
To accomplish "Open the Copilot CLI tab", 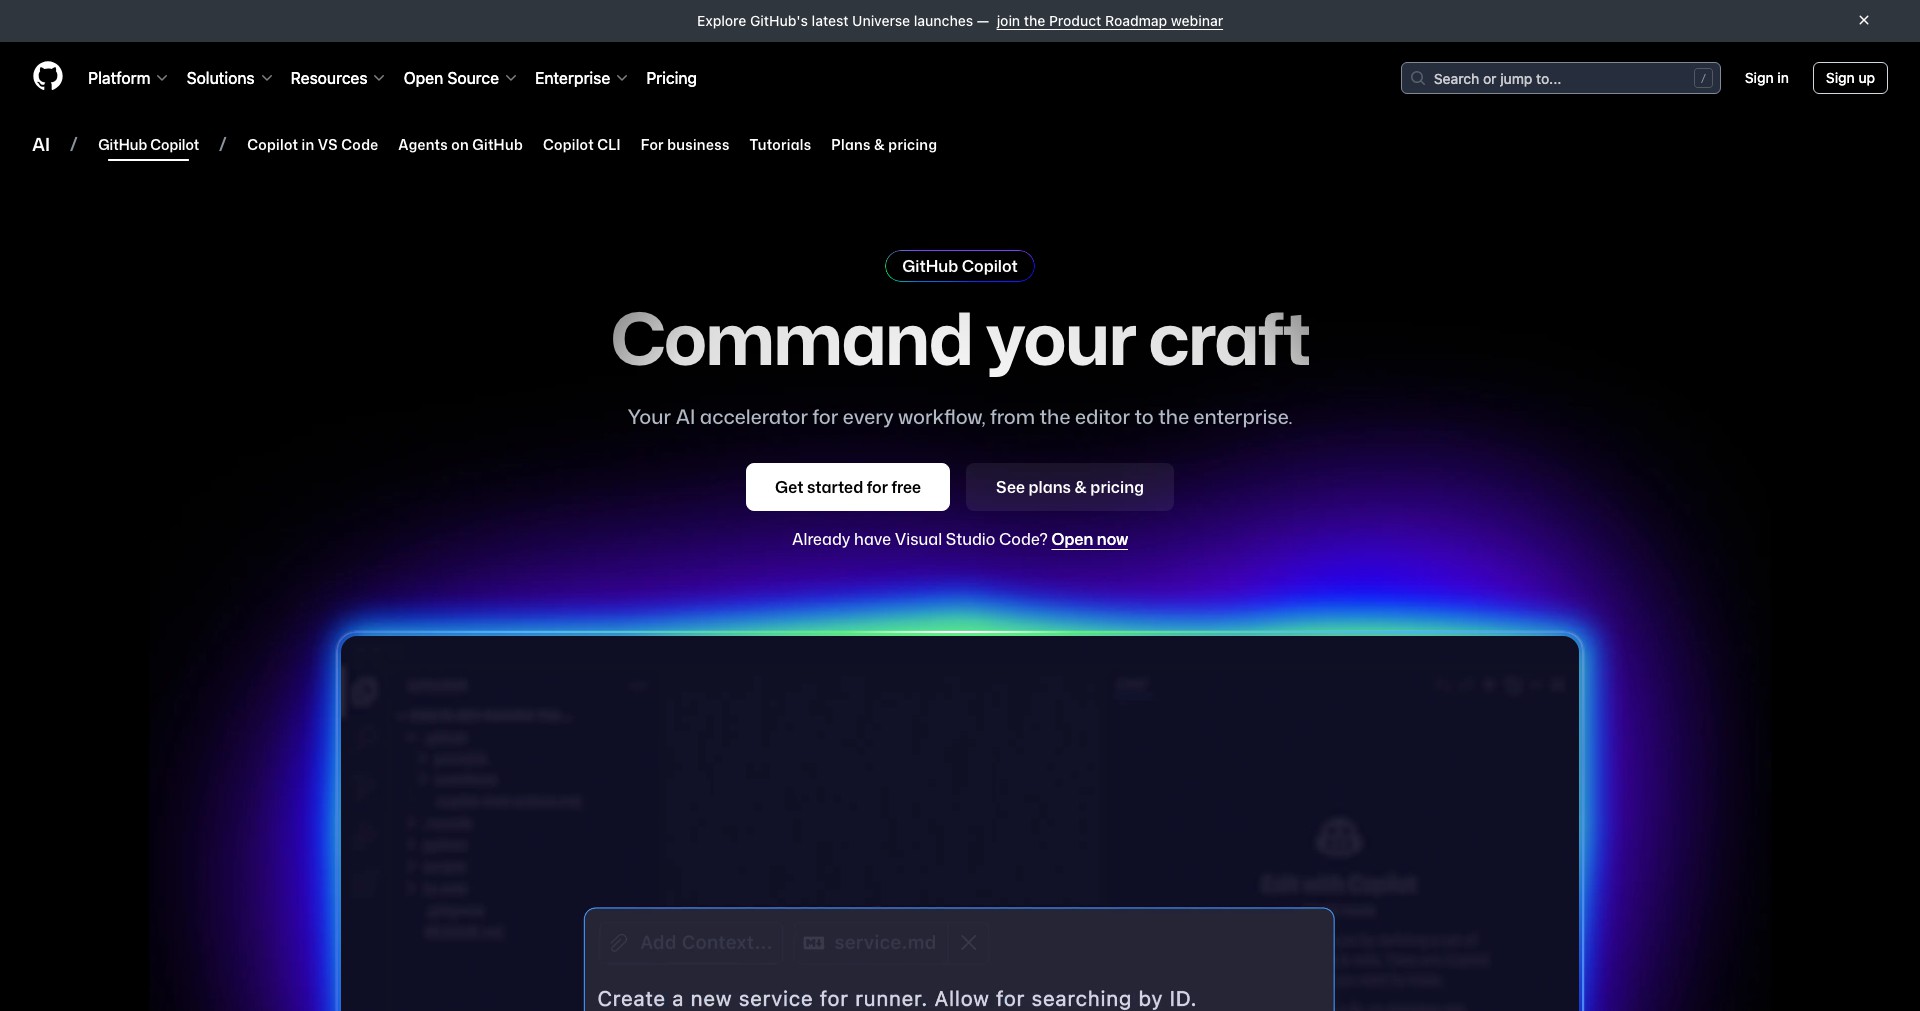I will 582,145.
